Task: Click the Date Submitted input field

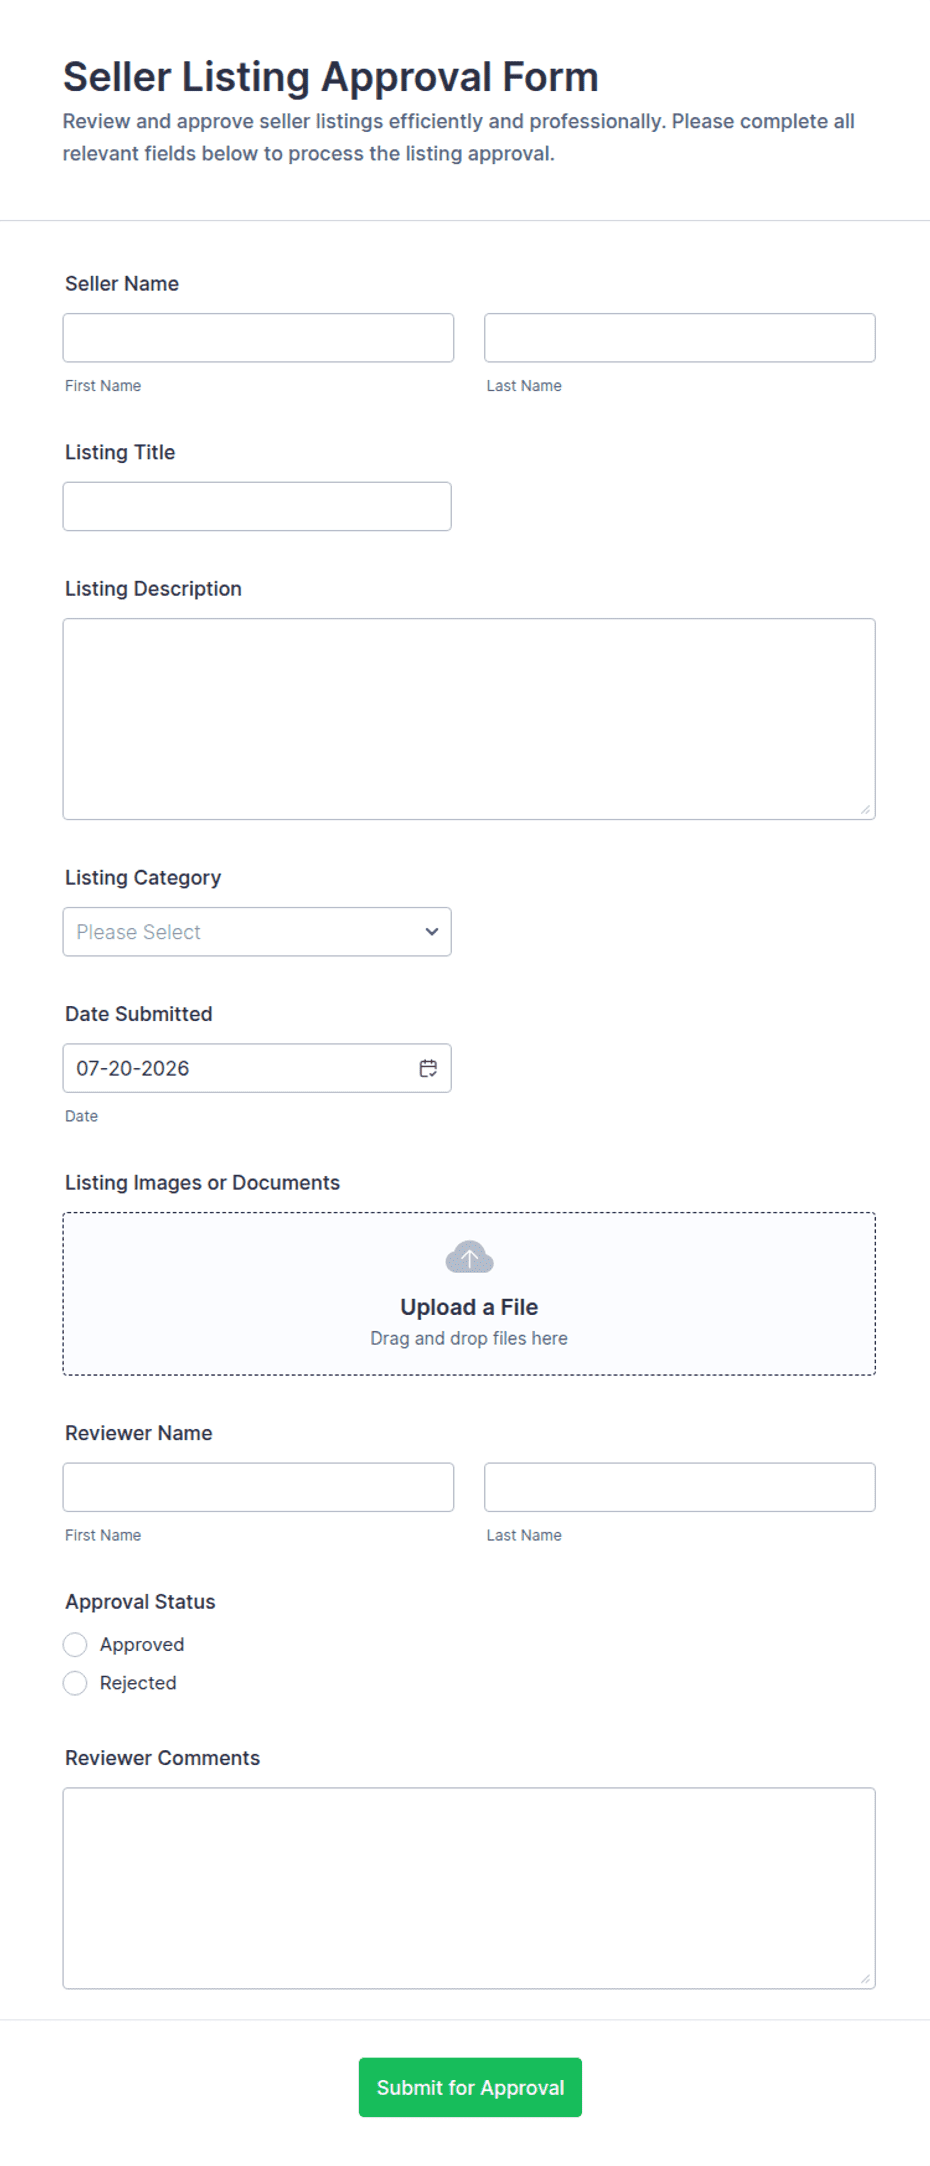Action: pos(257,1068)
